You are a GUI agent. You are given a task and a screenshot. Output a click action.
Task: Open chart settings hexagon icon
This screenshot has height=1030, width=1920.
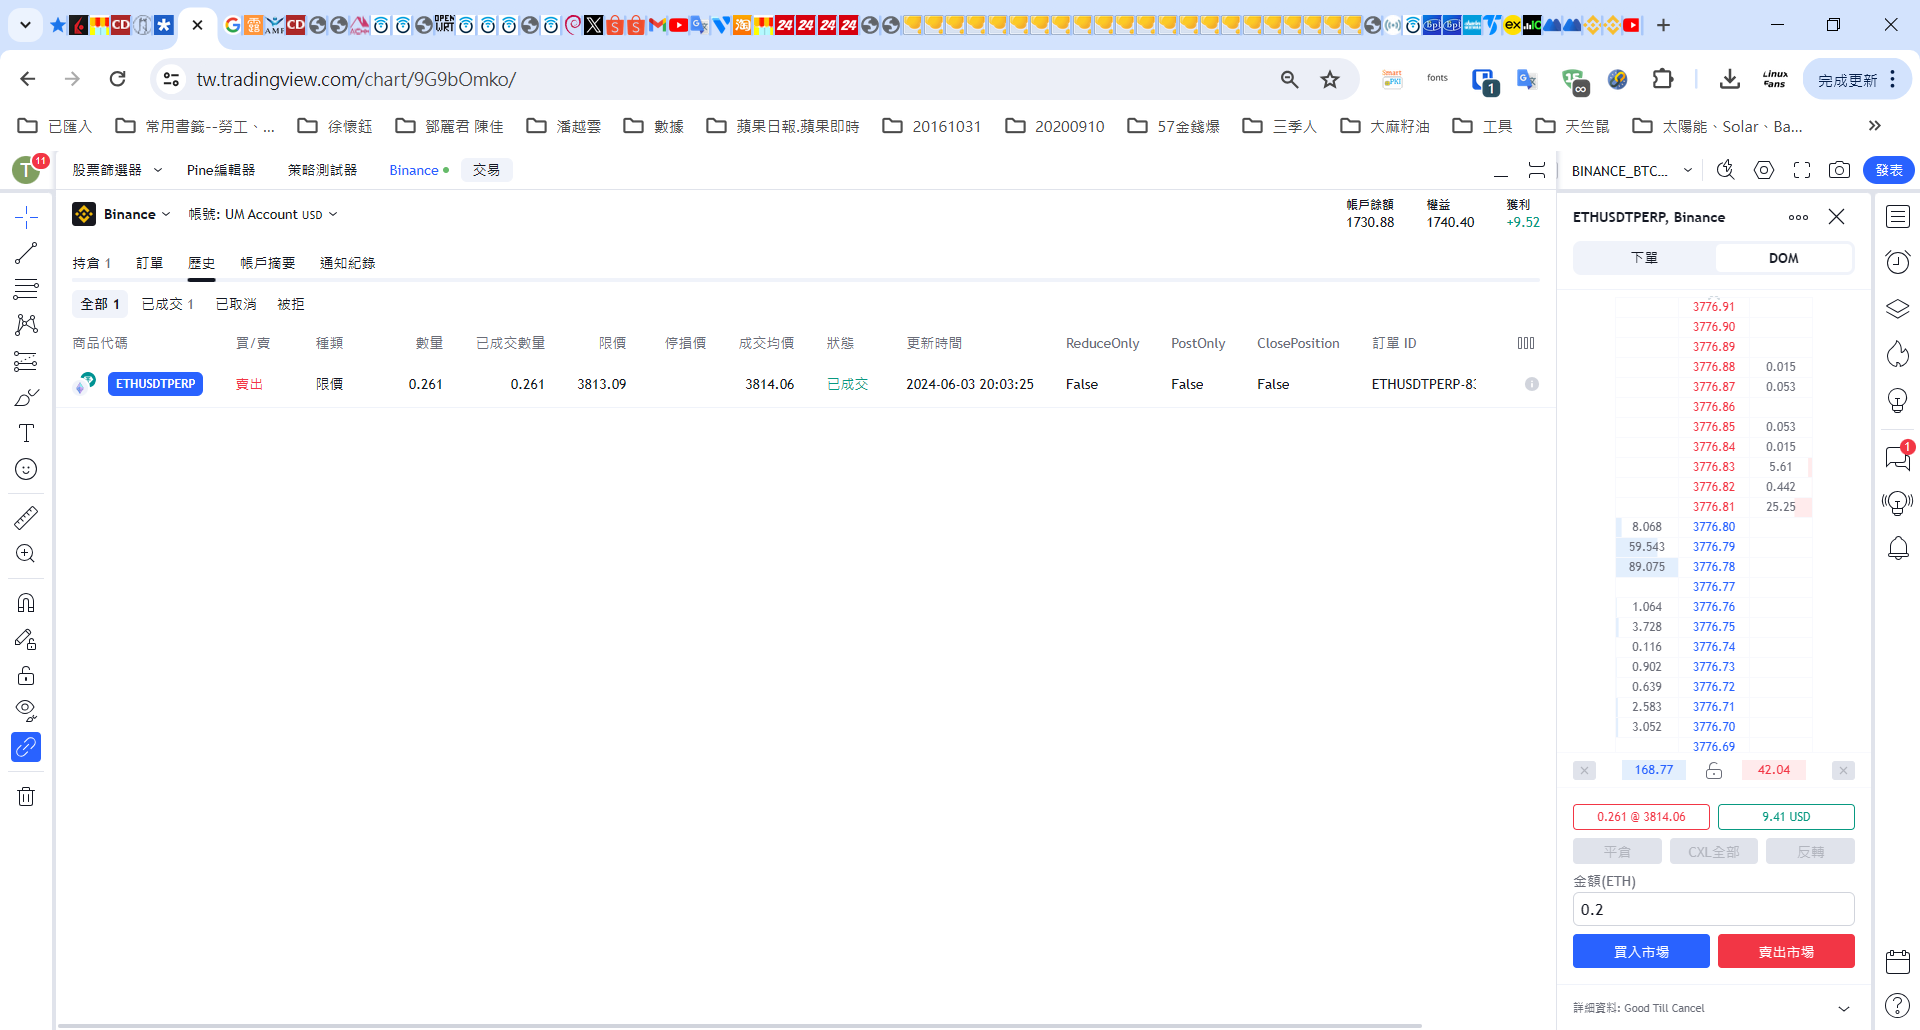(1764, 170)
